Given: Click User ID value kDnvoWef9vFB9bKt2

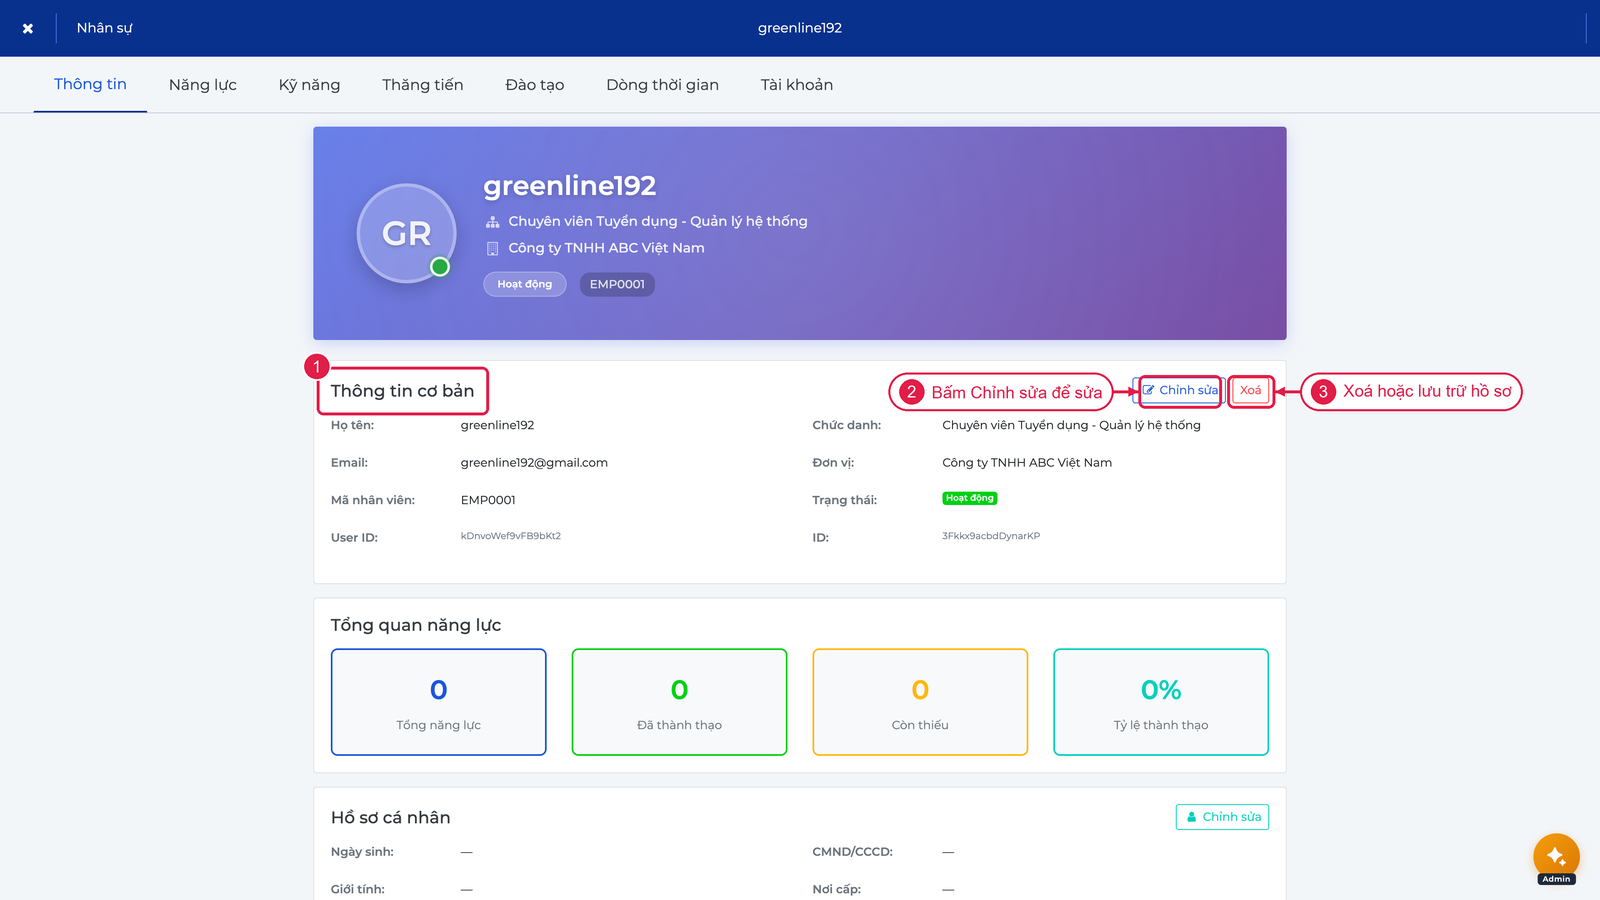Looking at the screenshot, I should (x=511, y=536).
